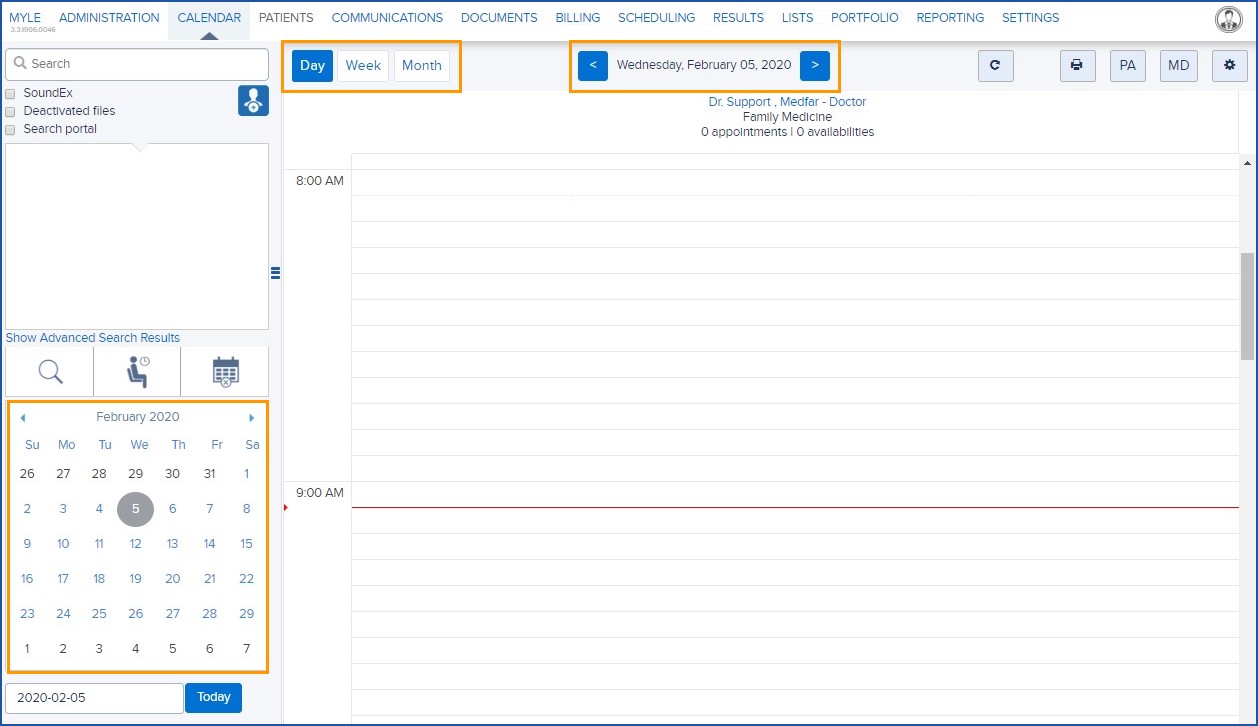Advance to the next month in mini calendar
This screenshot has width=1258, height=726.
click(252, 417)
